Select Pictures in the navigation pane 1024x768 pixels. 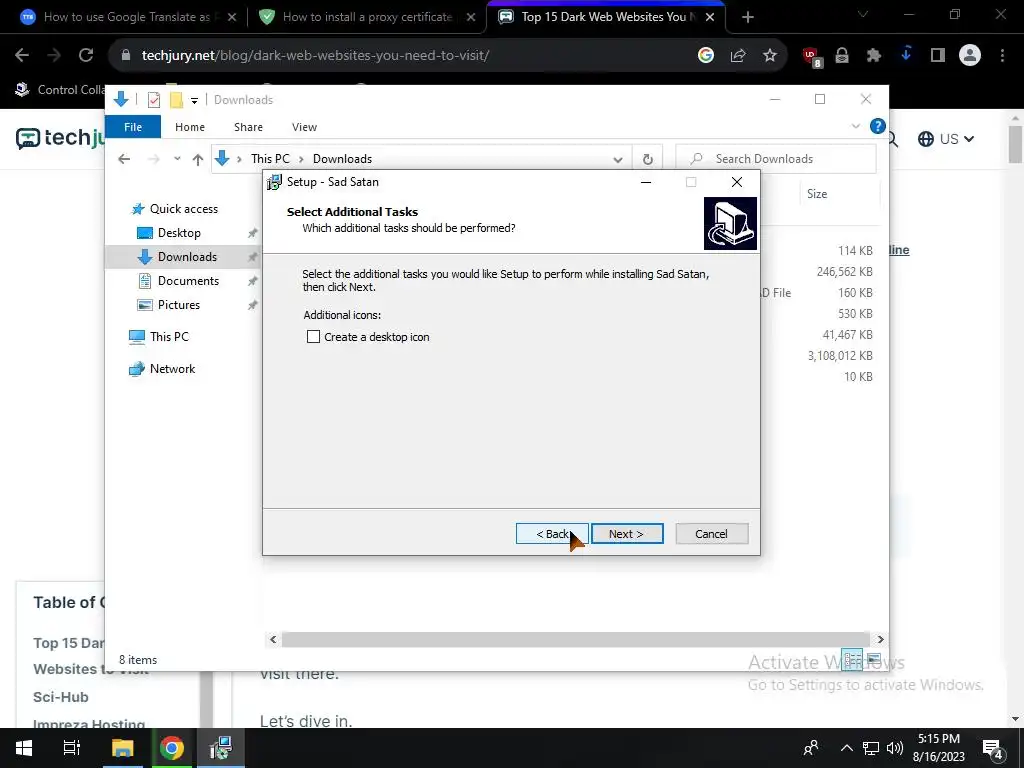(178, 305)
